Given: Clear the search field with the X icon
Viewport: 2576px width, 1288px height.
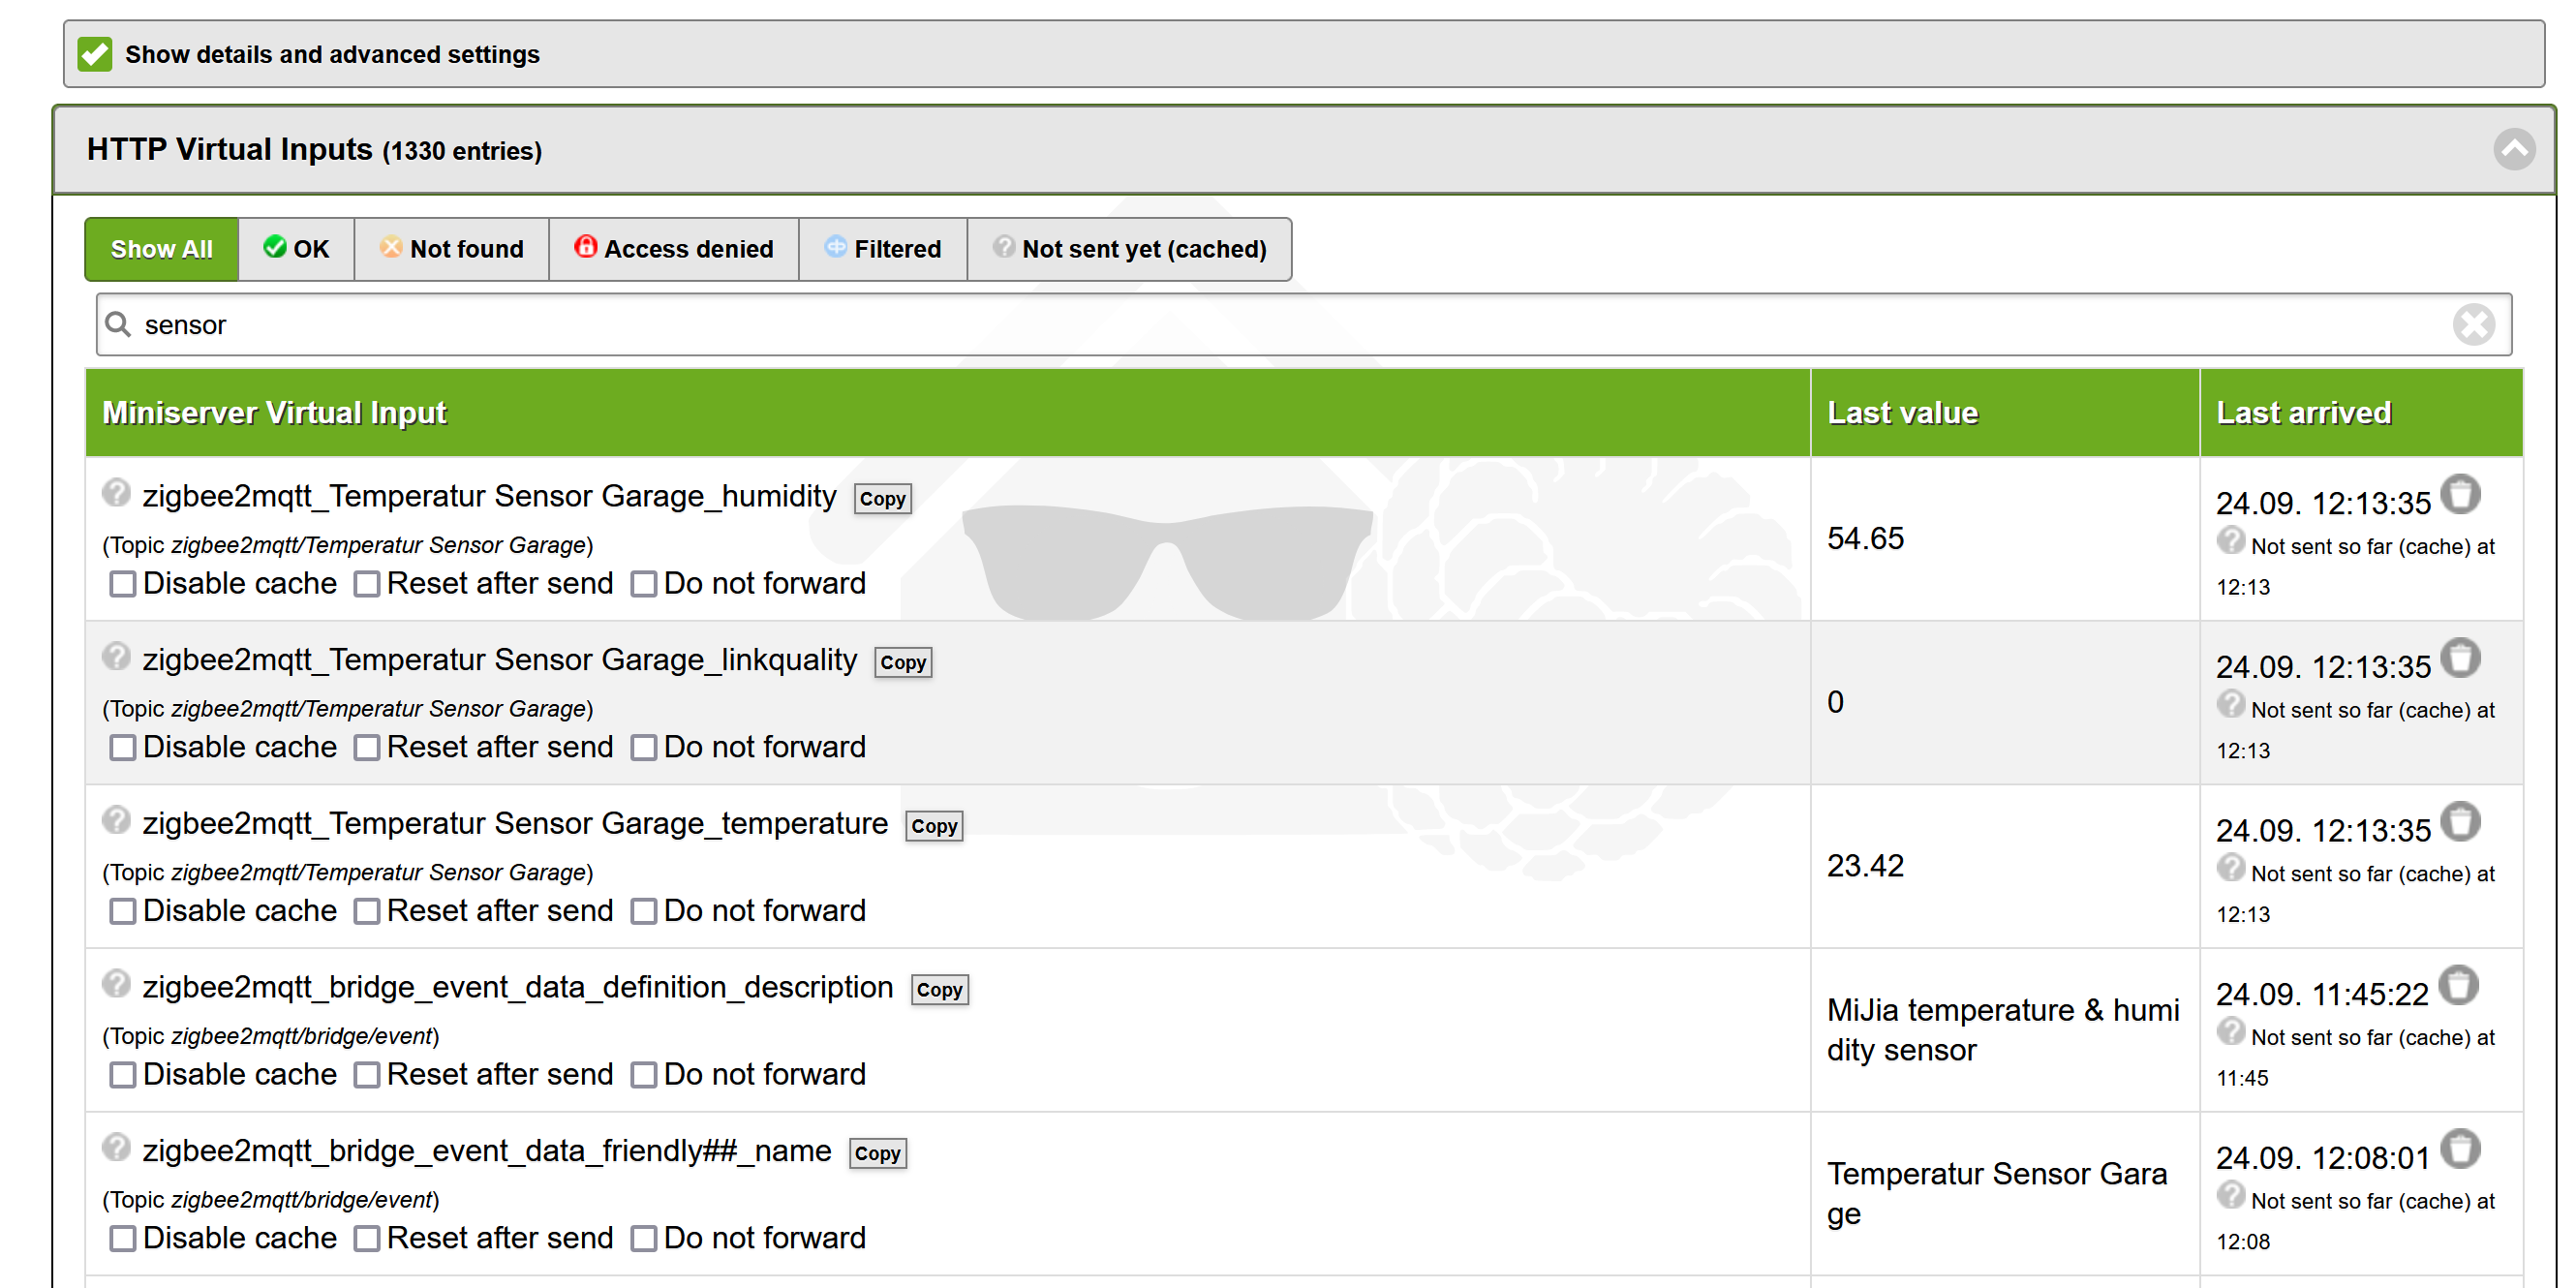Looking at the screenshot, I should [2473, 325].
